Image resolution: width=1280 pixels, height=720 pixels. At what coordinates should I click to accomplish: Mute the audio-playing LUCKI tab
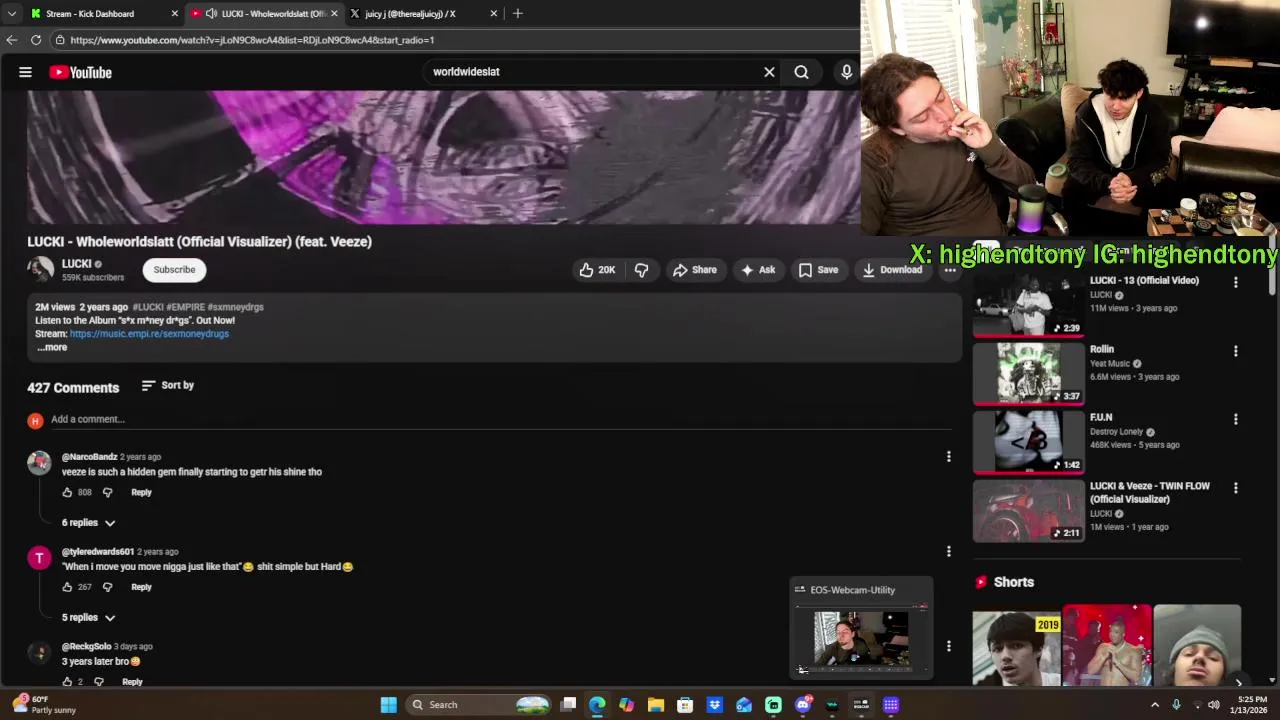pyautogui.click(x=211, y=14)
